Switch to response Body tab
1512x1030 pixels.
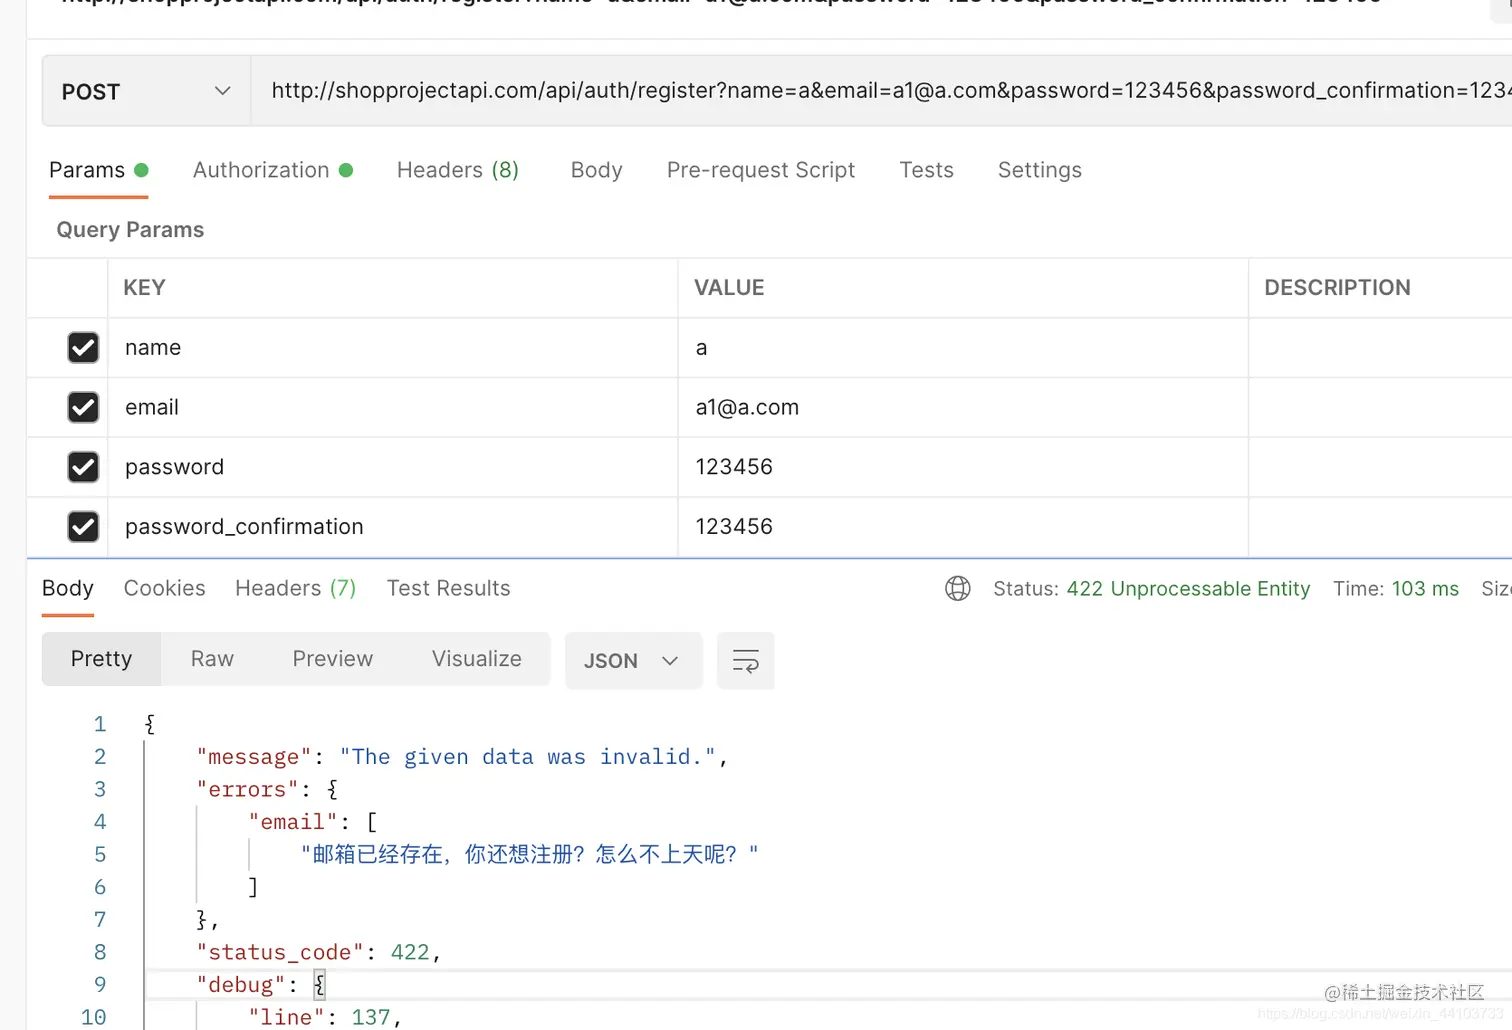(68, 588)
